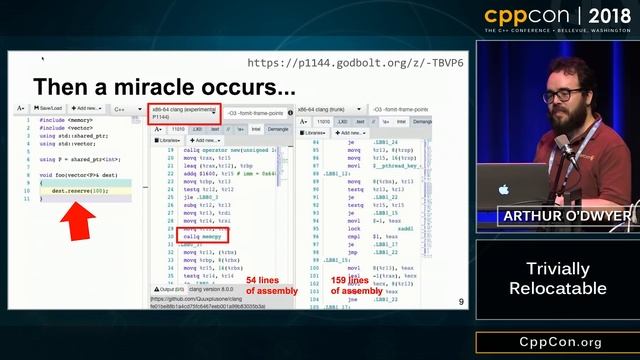This screenshot has width=640, height=360.
Task: Click the callq operator new assembly line
Action: point(230,150)
